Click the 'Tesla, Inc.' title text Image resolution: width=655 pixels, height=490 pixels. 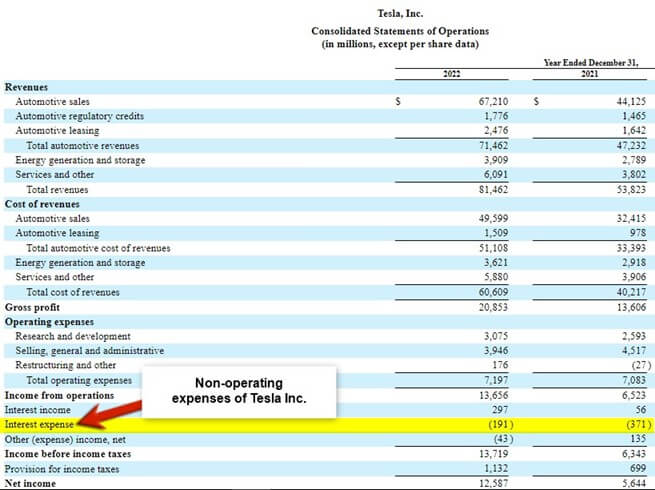pos(400,13)
